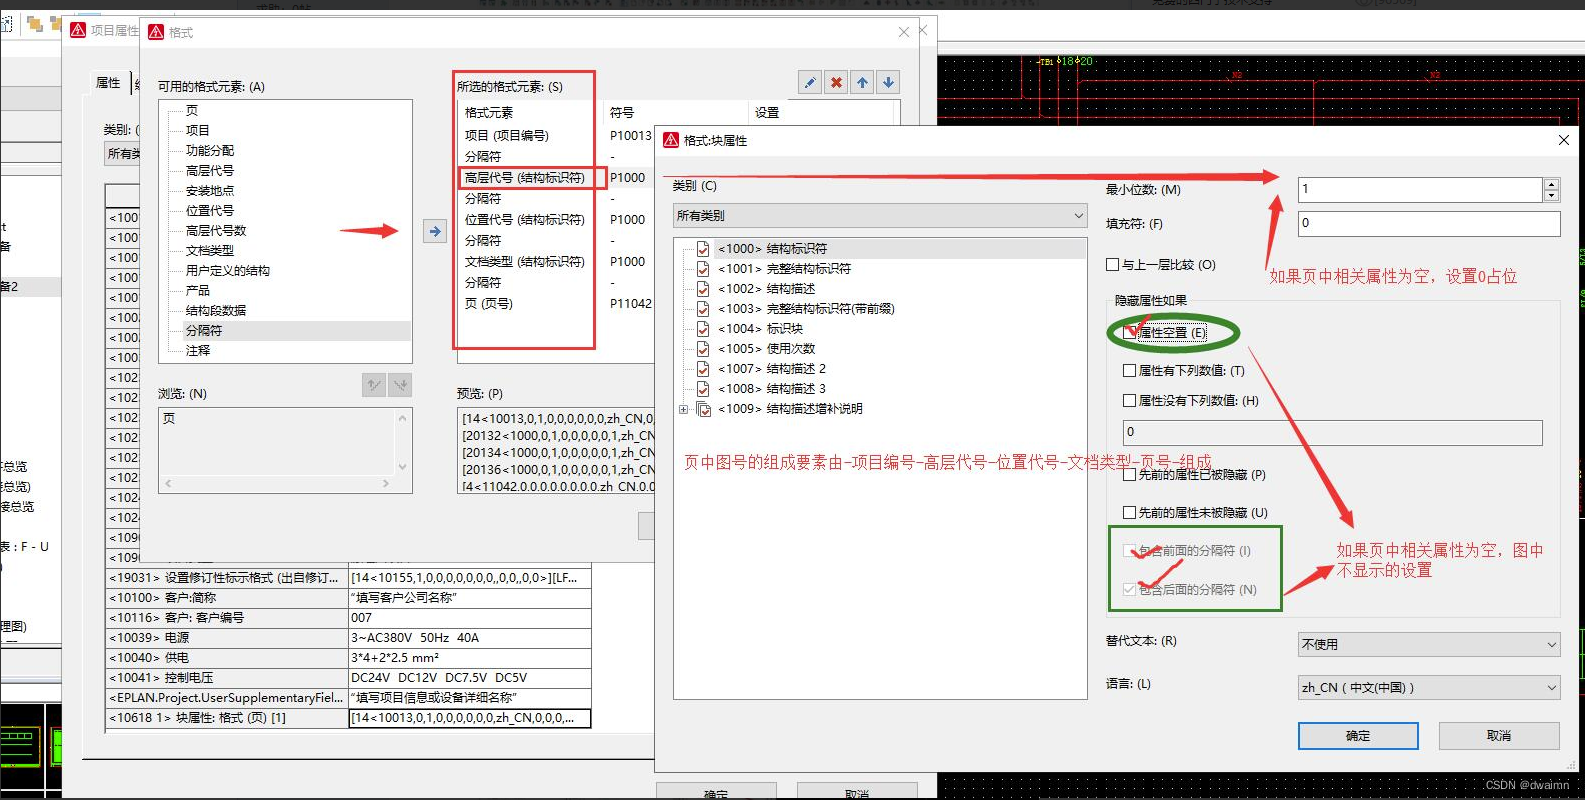Click the document icon beside <1004> 标识块
This screenshot has width=1585, height=800.
coord(703,329)
